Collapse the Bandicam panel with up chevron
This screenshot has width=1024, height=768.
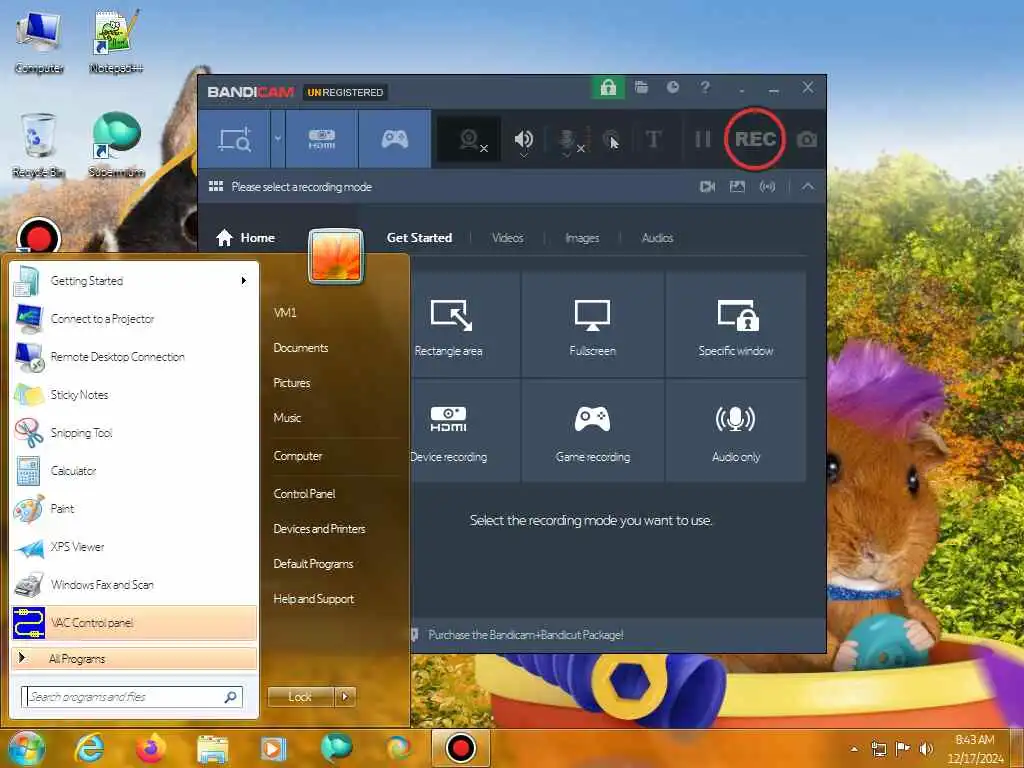pyautogui.click(x=808, y=187)
